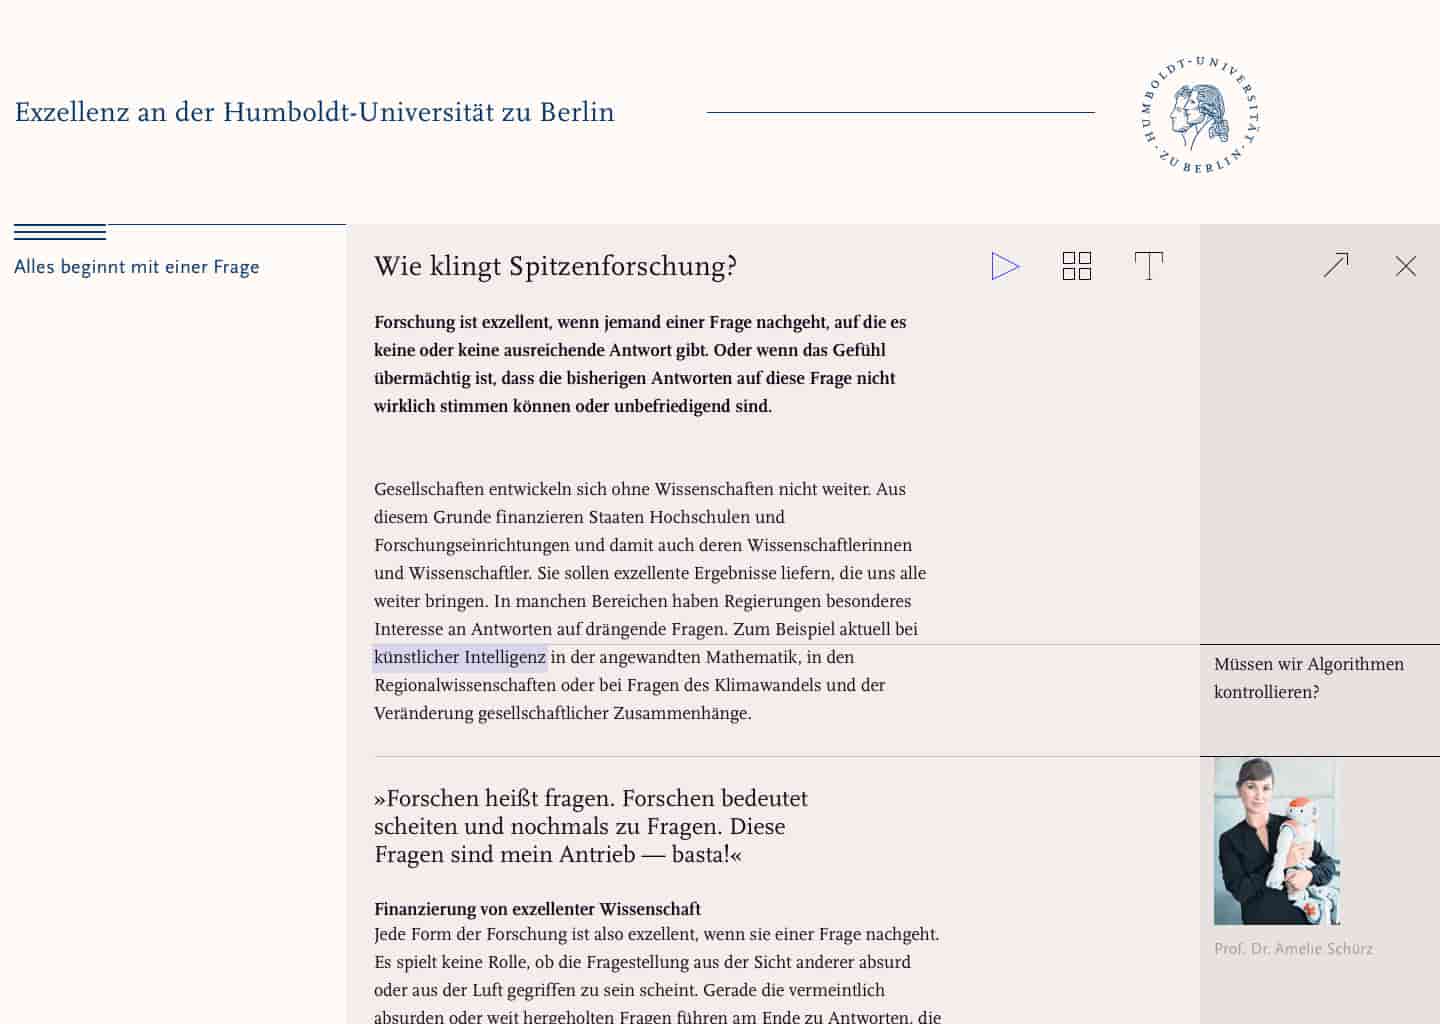Click paragraph starting 'Gesellschaften entwickeln sich'
1440x1024 pixels.
click(x=650, y=601)
